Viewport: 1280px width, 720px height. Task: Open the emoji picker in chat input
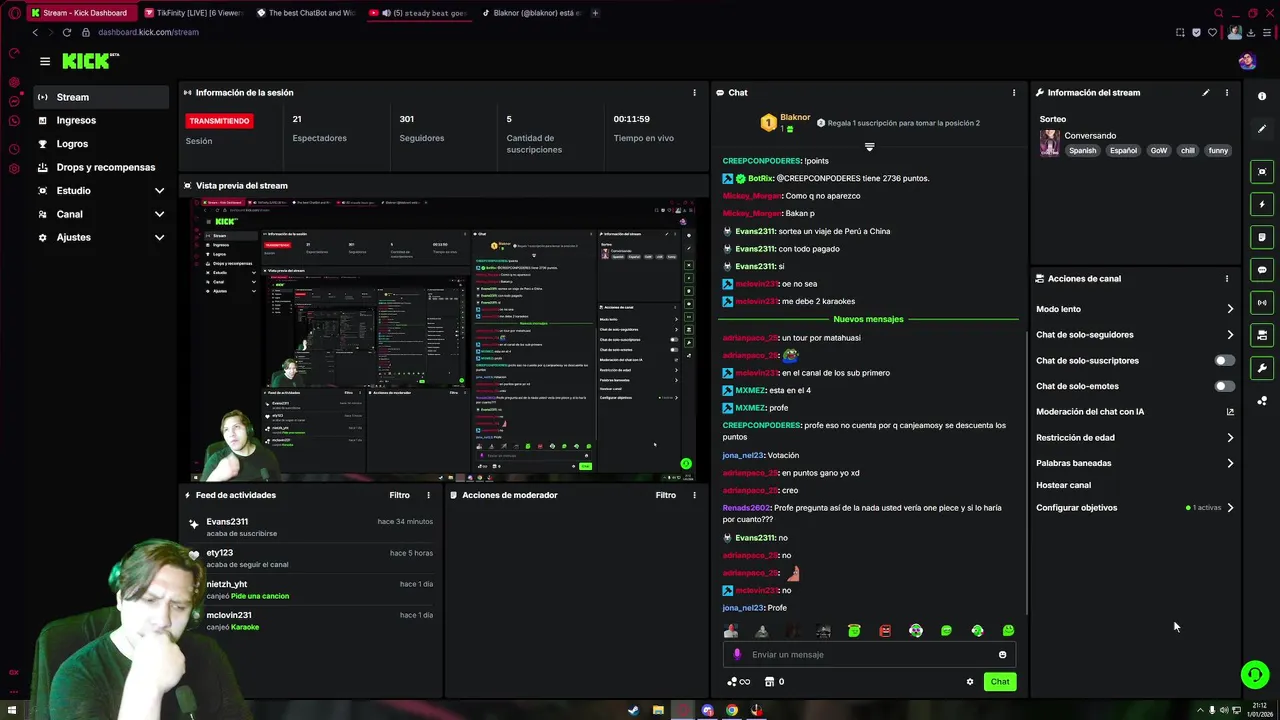coord(1002,655)
